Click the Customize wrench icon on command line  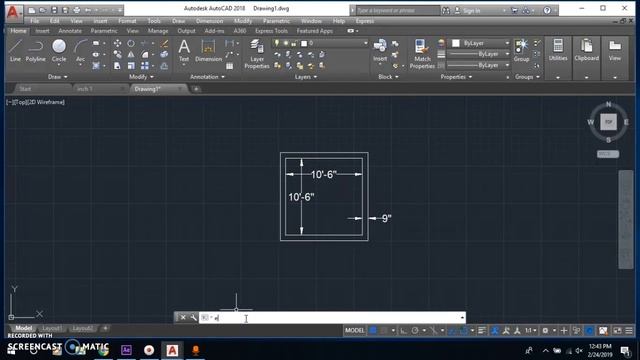point(193,317)
